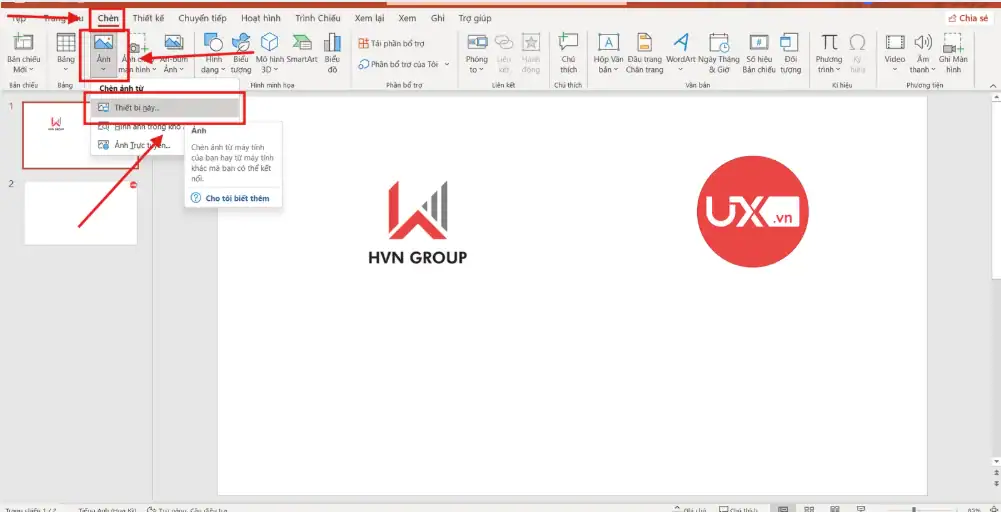Choose Thiết bị này from picture menu
Screen dimensions: 1001x512
click(166, 107)
